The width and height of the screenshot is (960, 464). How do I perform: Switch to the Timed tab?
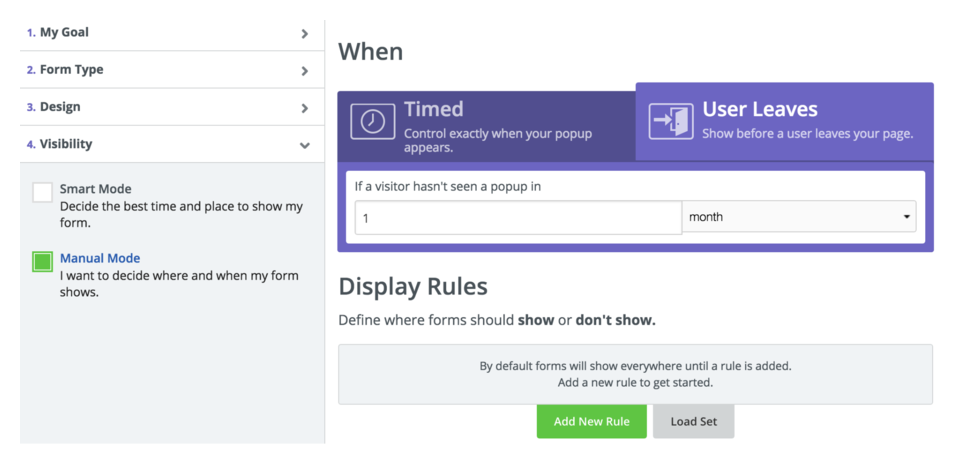point(487,126)
